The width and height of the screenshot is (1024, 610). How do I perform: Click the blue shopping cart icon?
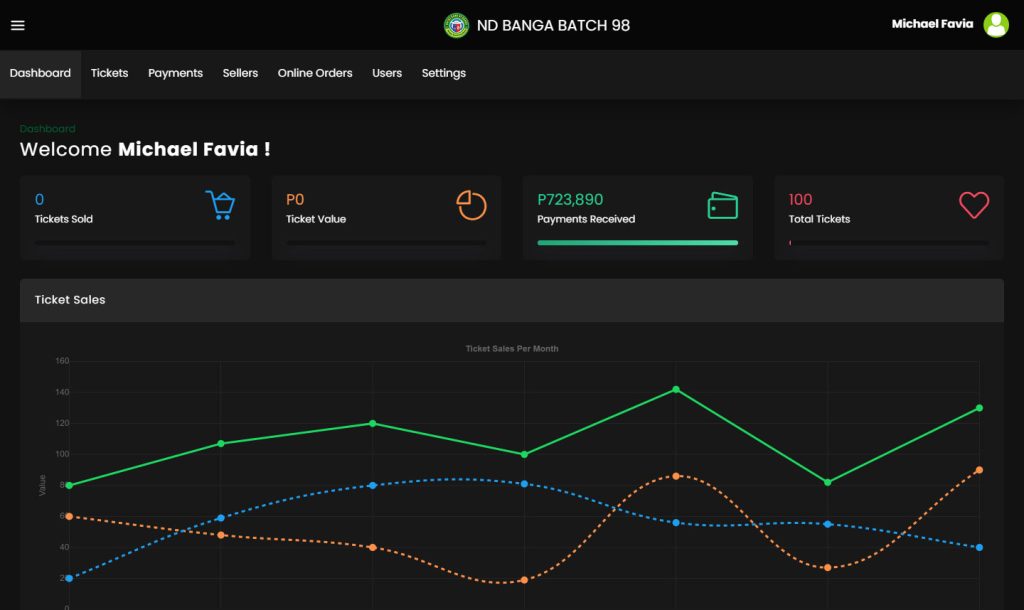[x=219, y=205]
